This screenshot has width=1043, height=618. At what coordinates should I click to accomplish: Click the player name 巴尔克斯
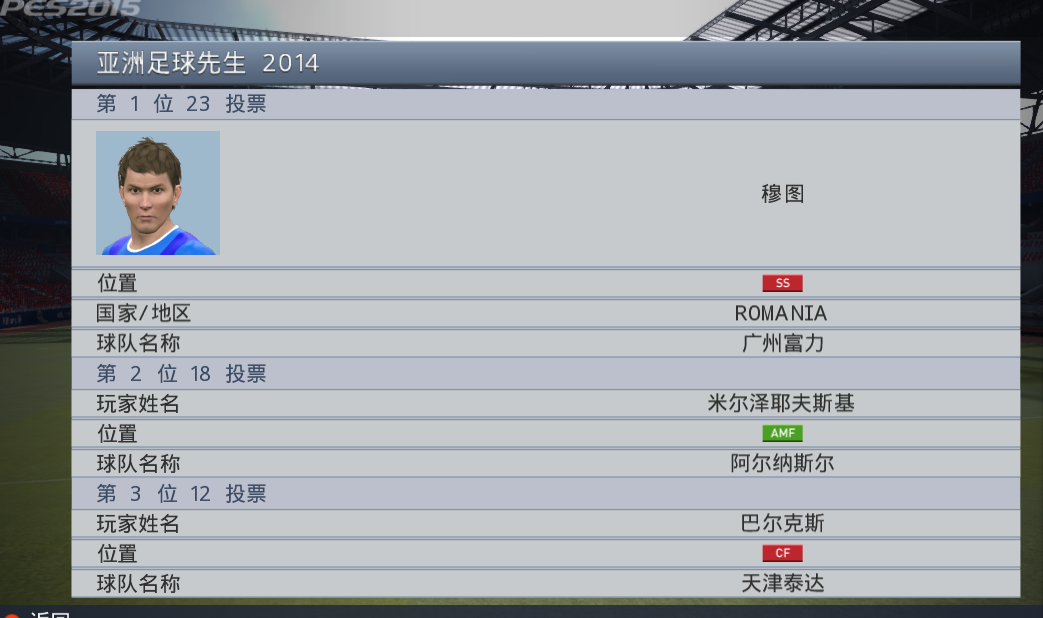click(x=782, y=524)
